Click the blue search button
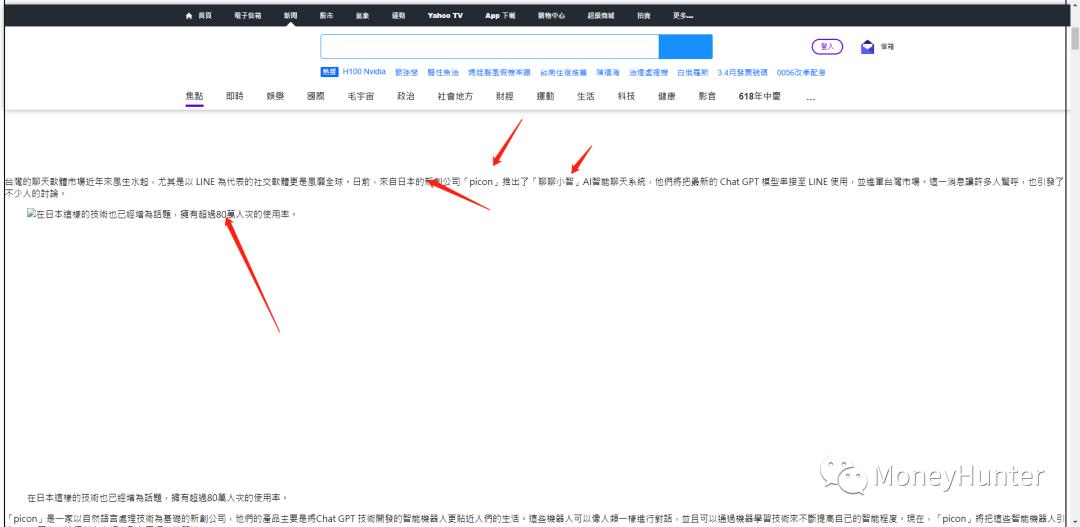Screen dimensions: 1080x527 point(685,47)
